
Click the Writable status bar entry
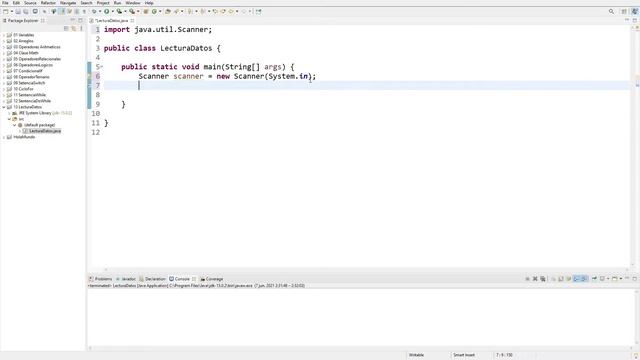pyautogui.click(x=416, y=355)
